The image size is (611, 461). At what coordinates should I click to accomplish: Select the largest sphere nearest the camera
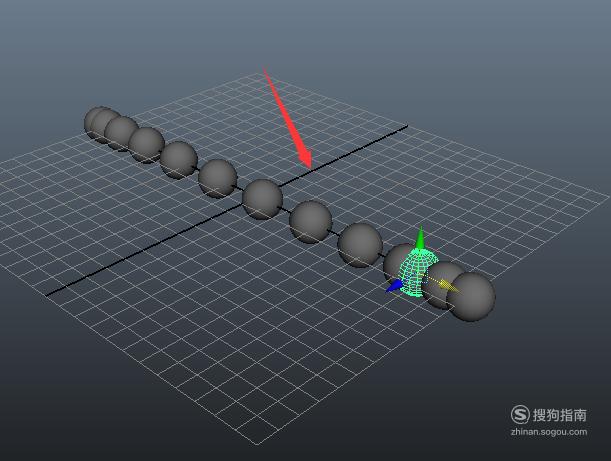471,297
